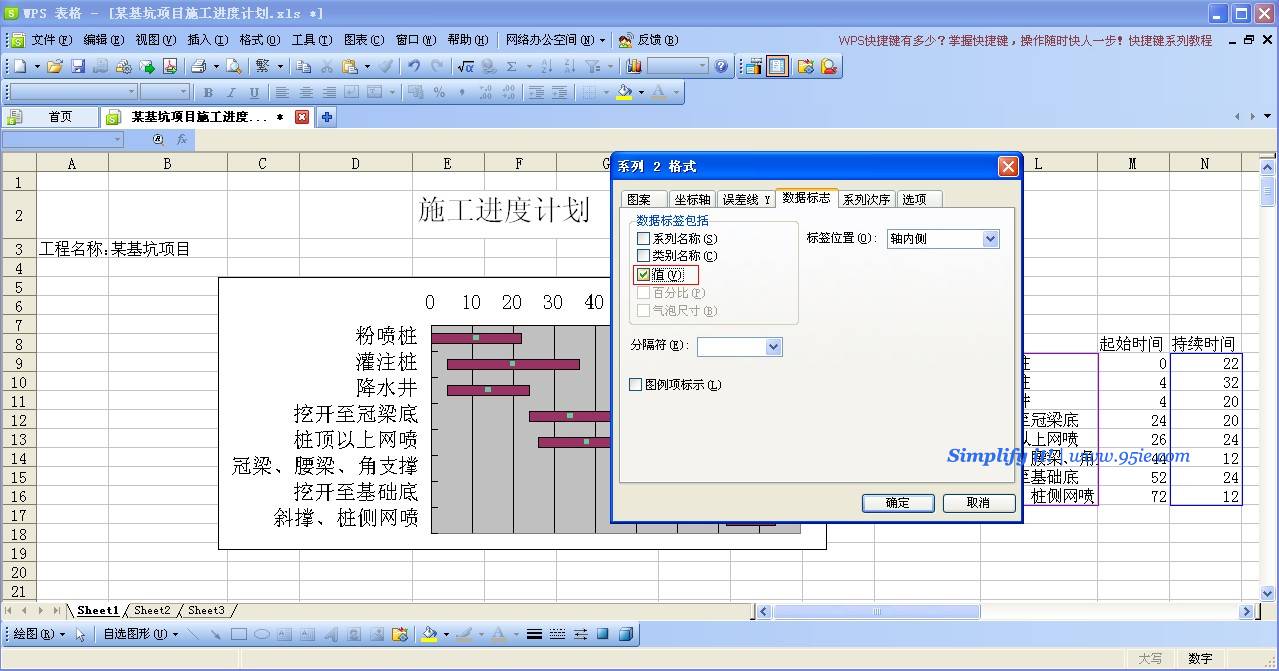Click the 确定 button

tap(897, 503)
